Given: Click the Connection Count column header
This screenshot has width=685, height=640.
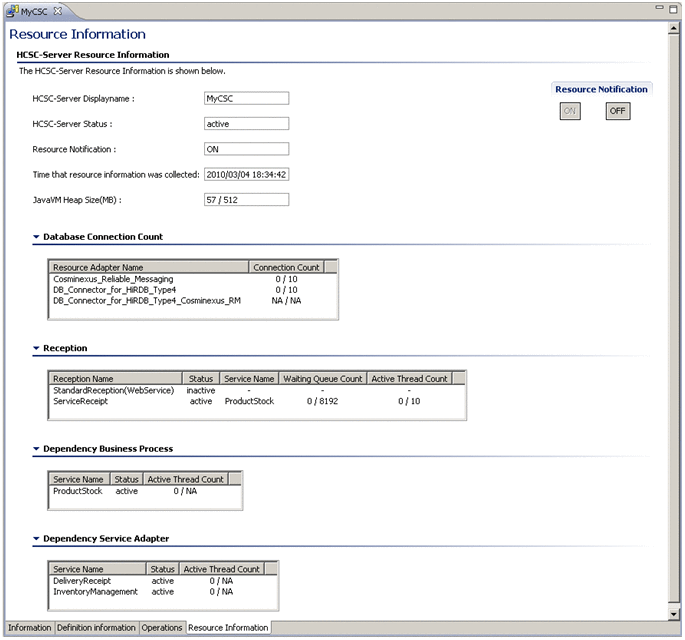Looking at the screenshot, I should coord(287,268).
